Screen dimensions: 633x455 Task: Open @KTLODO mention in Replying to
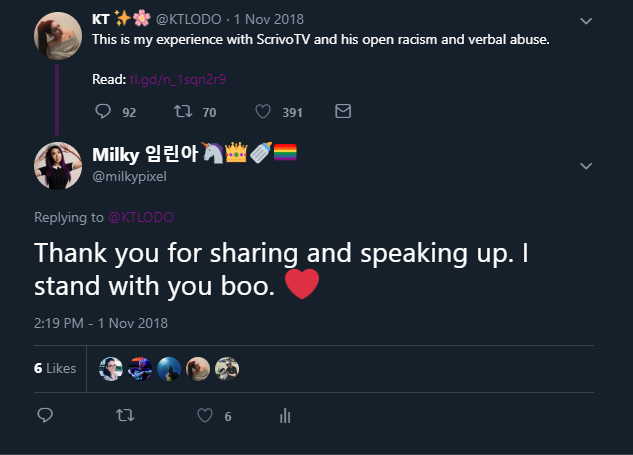(135, 217)
